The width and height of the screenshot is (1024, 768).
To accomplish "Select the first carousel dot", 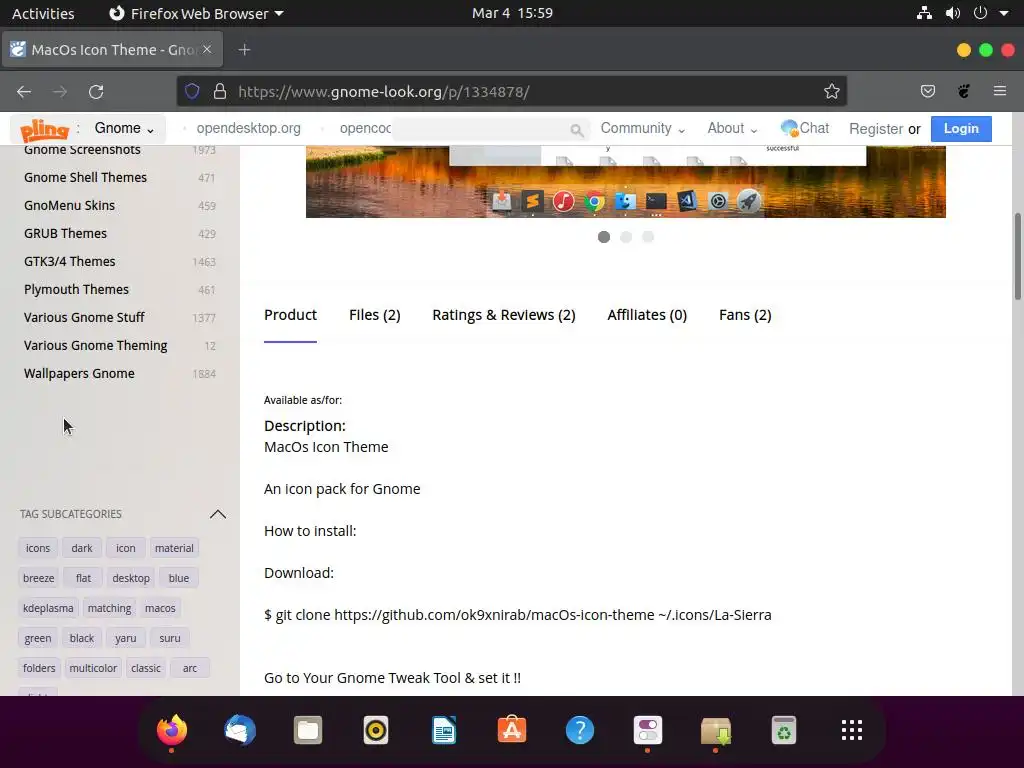I will [x=604, y=237].
